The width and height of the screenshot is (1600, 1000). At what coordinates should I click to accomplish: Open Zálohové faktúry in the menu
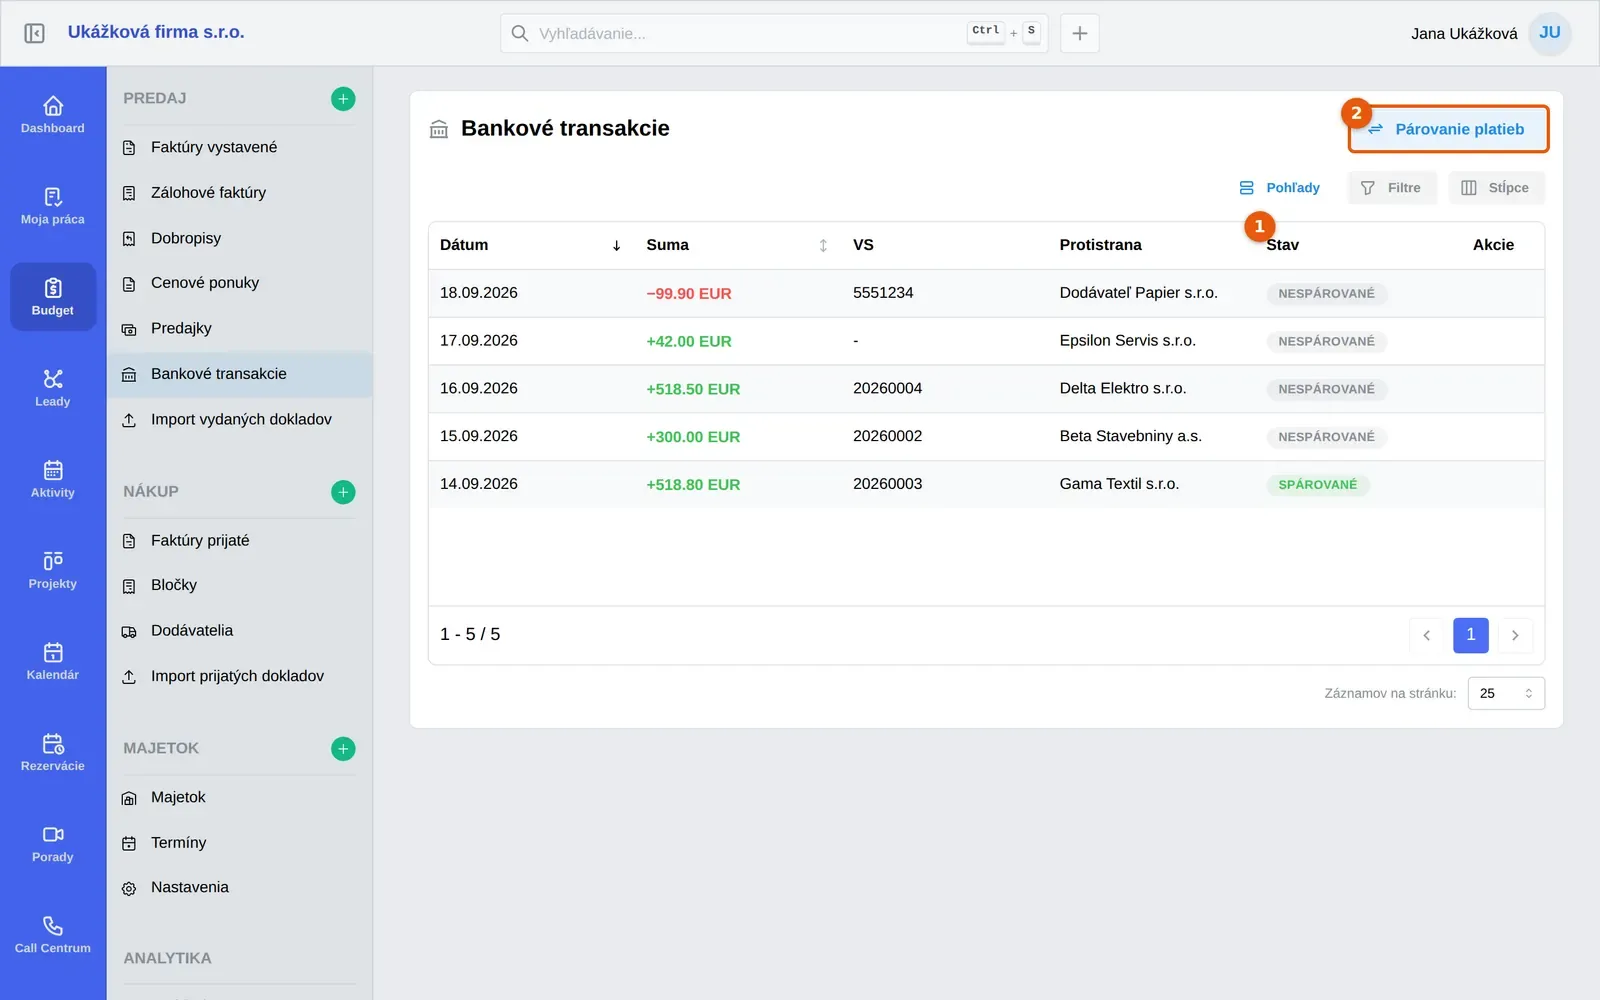coord(239,193)
